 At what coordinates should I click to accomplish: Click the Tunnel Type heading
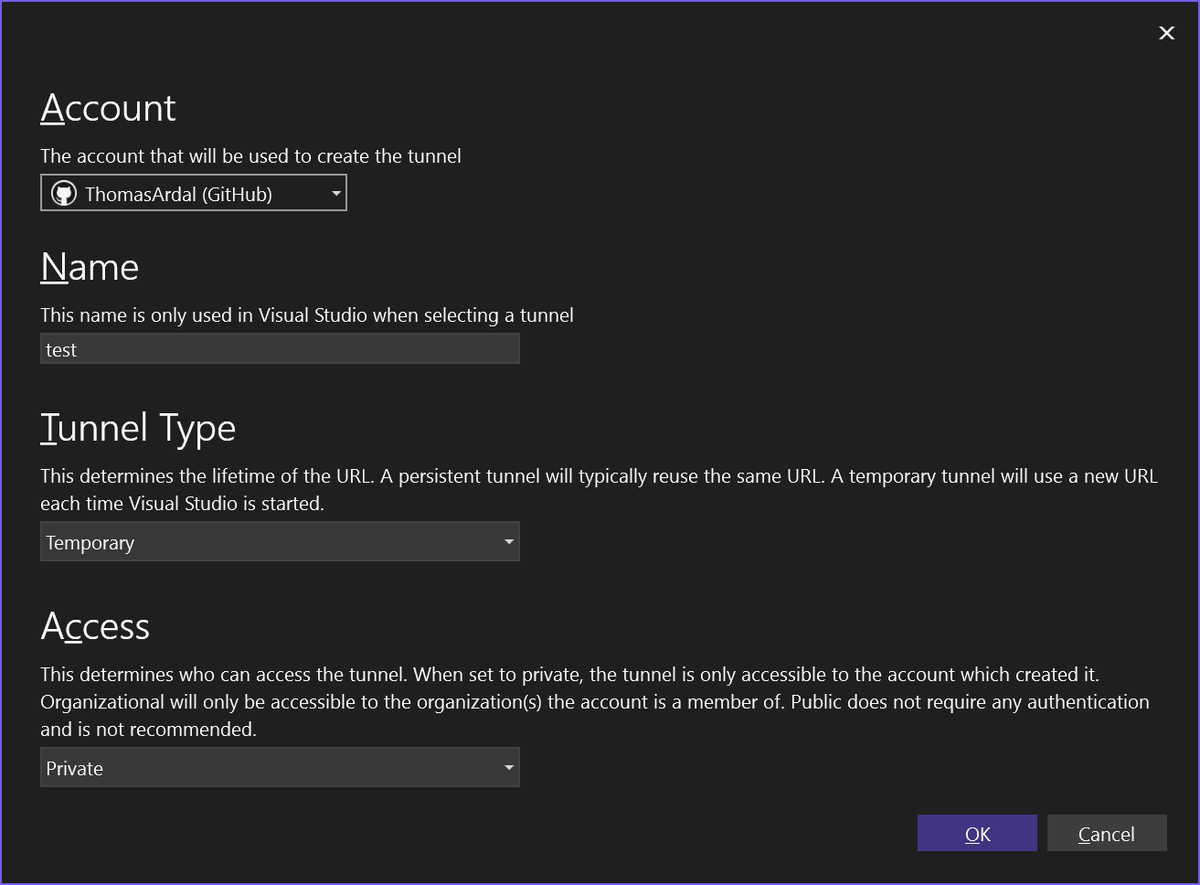[x=138, y=428]
